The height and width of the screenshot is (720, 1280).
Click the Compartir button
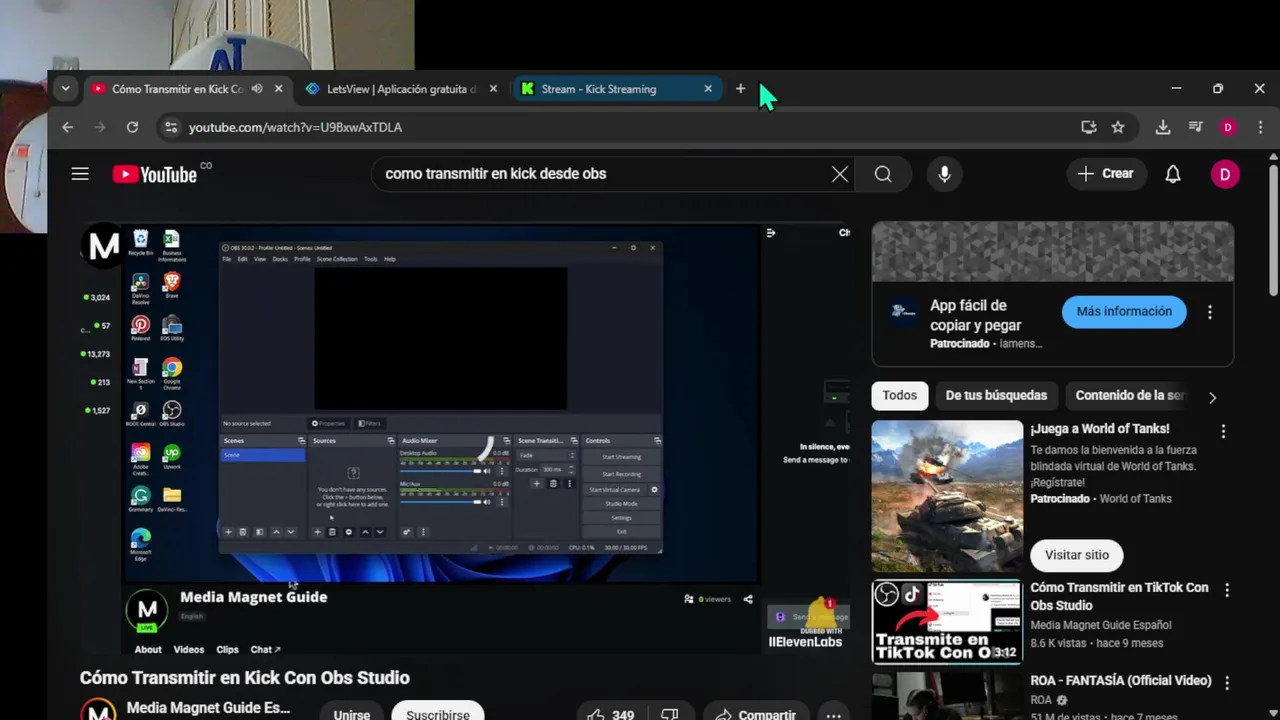756,714
